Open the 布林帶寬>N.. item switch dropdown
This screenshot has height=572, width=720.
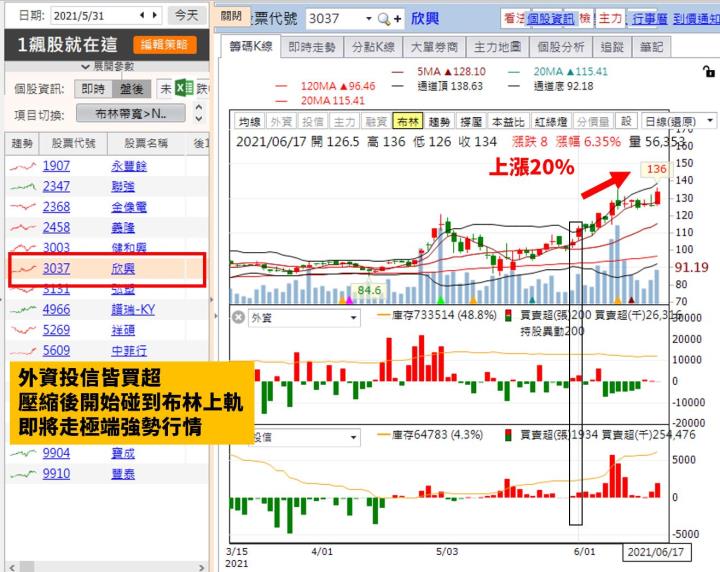pos(131,113)
